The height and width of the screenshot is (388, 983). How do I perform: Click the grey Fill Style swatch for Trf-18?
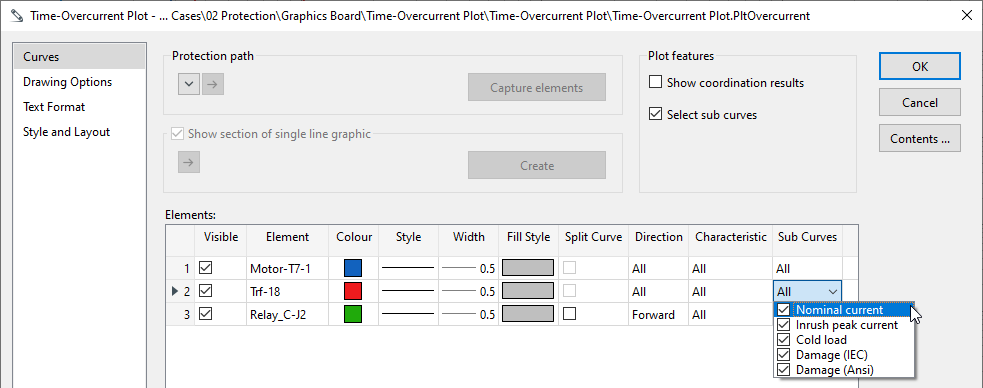[528, 291]
